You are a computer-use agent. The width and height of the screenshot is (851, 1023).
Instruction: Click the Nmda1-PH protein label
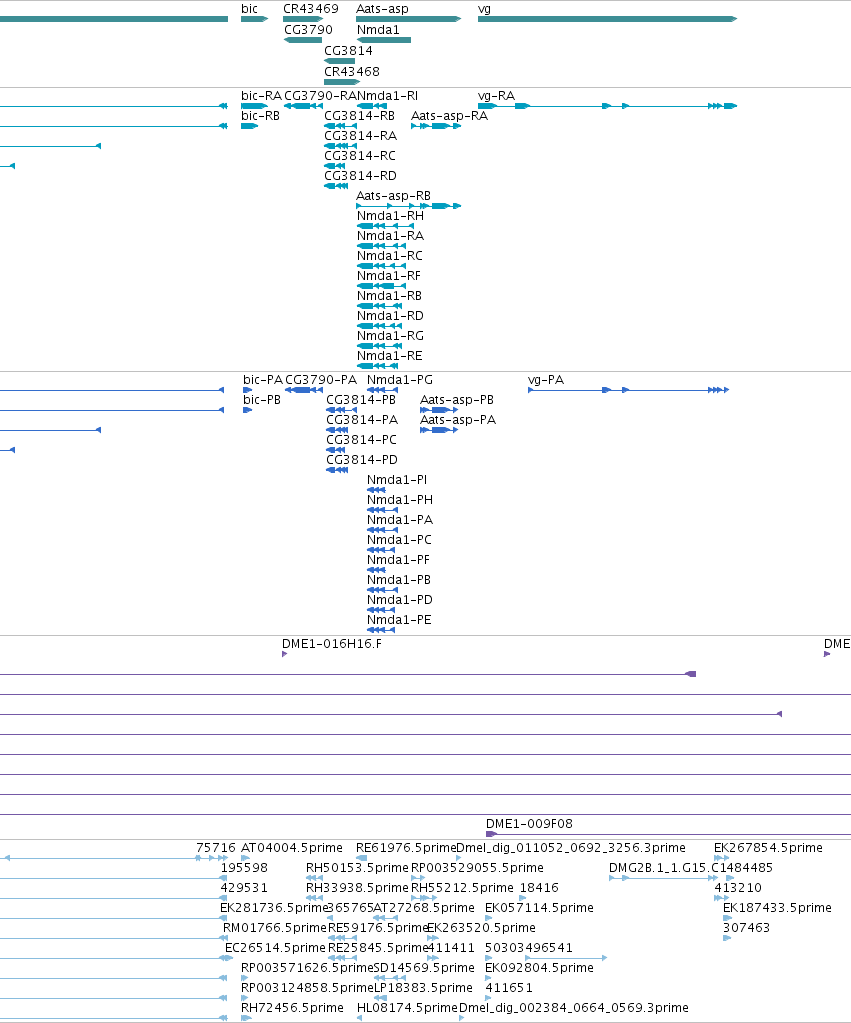click(x=400, y=500)
